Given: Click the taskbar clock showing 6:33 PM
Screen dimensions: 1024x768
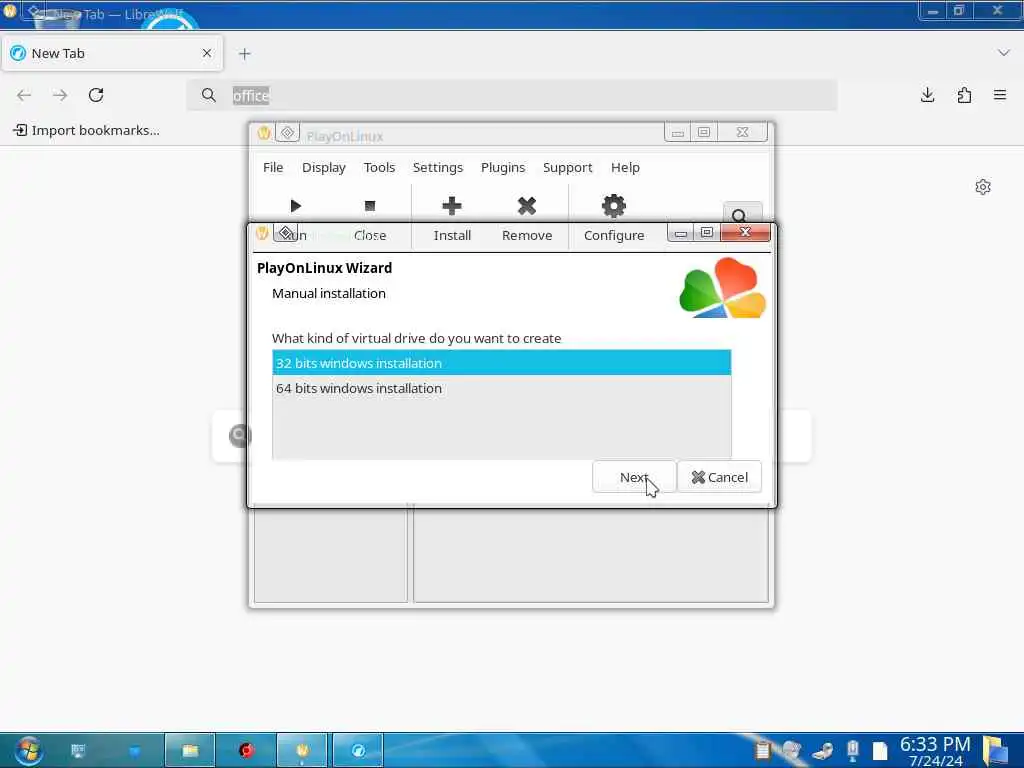Looking at the screenshot, I should (935, 751).
